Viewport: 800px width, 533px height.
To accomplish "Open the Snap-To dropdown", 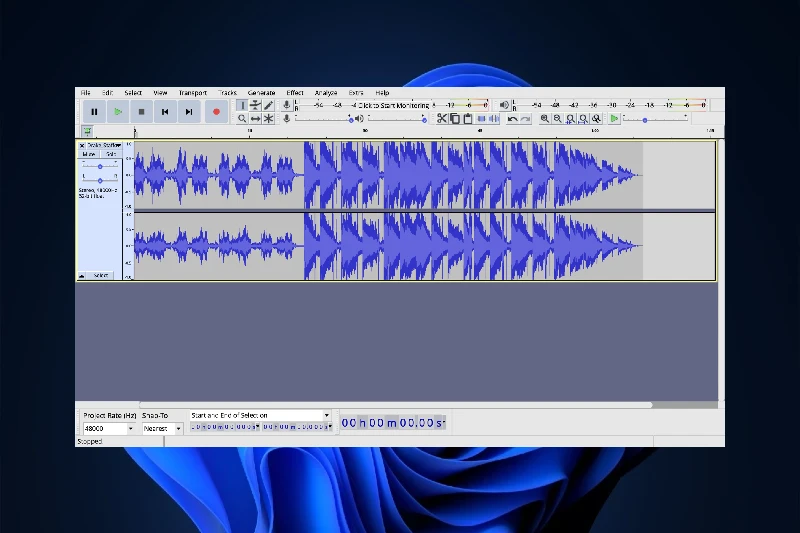I will coord(178,428).
